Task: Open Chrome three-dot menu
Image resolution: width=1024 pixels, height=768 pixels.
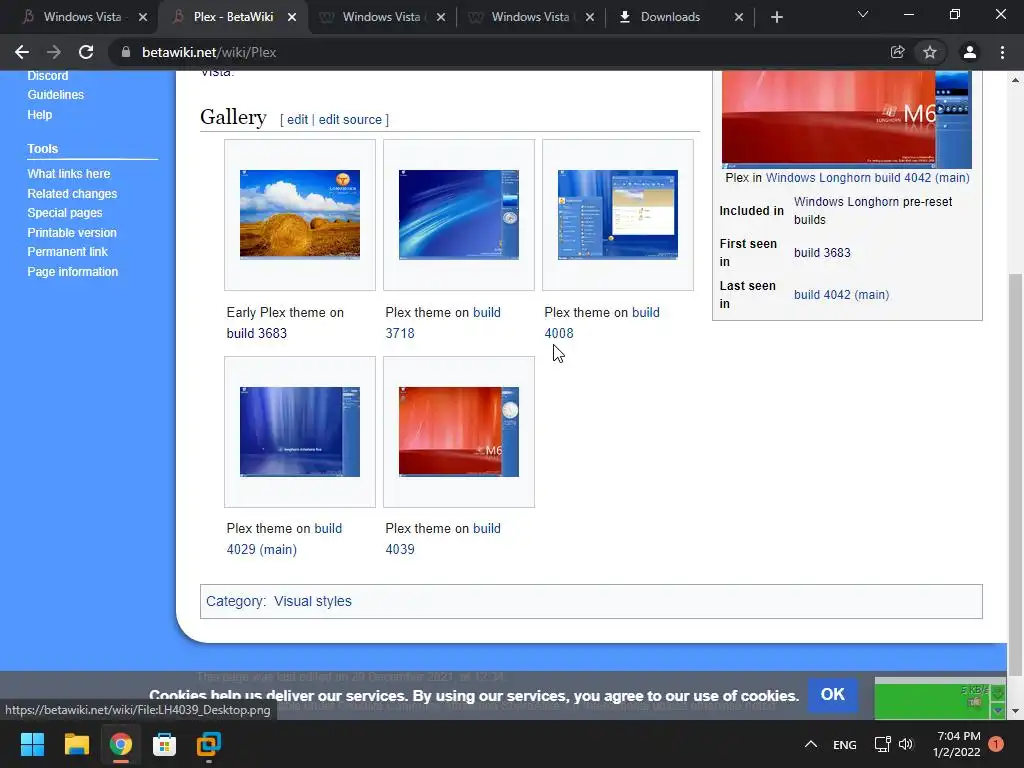Action: (1002, 52)
